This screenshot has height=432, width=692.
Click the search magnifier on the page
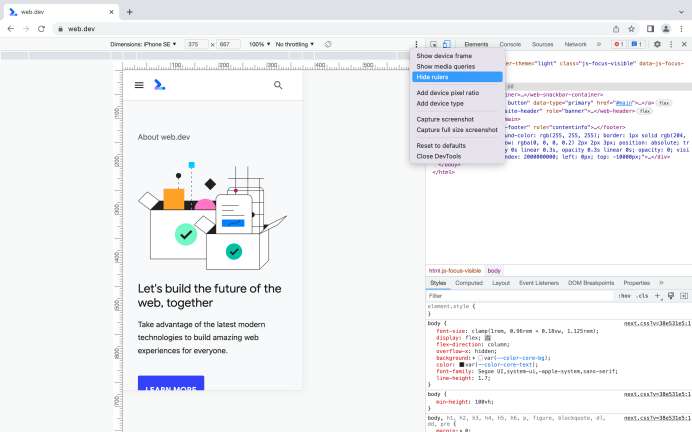click(x=278, y=85)
